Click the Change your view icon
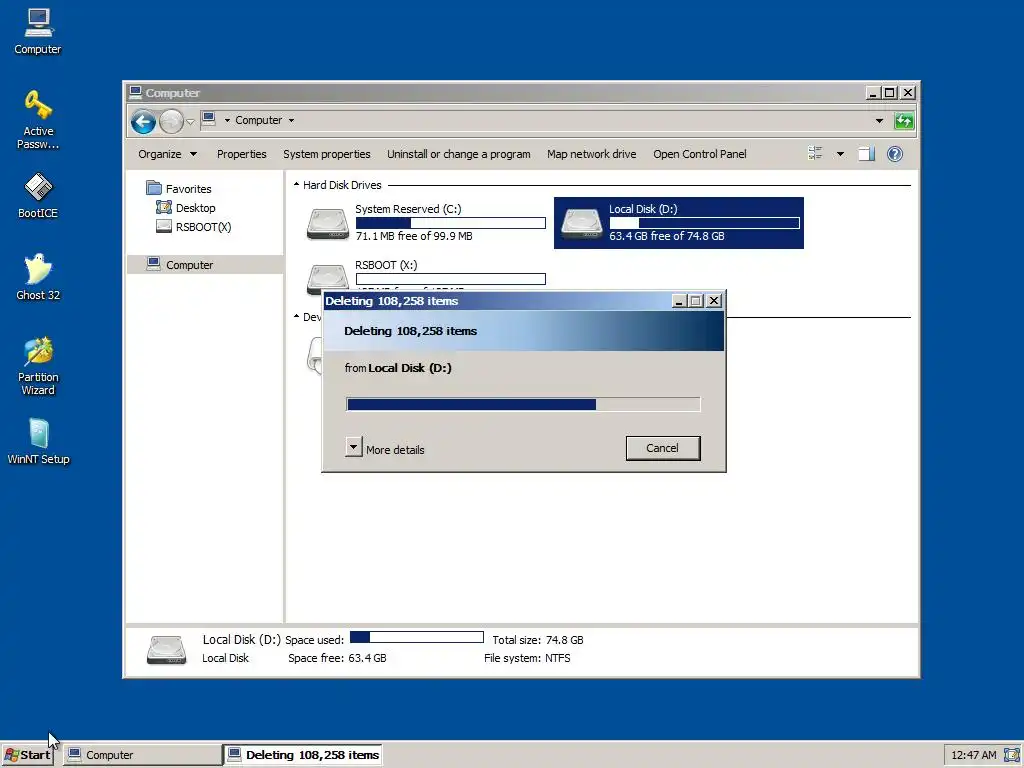Image resolution: width=1024 pixels, height=768 pixels. (x=815, y=154)
